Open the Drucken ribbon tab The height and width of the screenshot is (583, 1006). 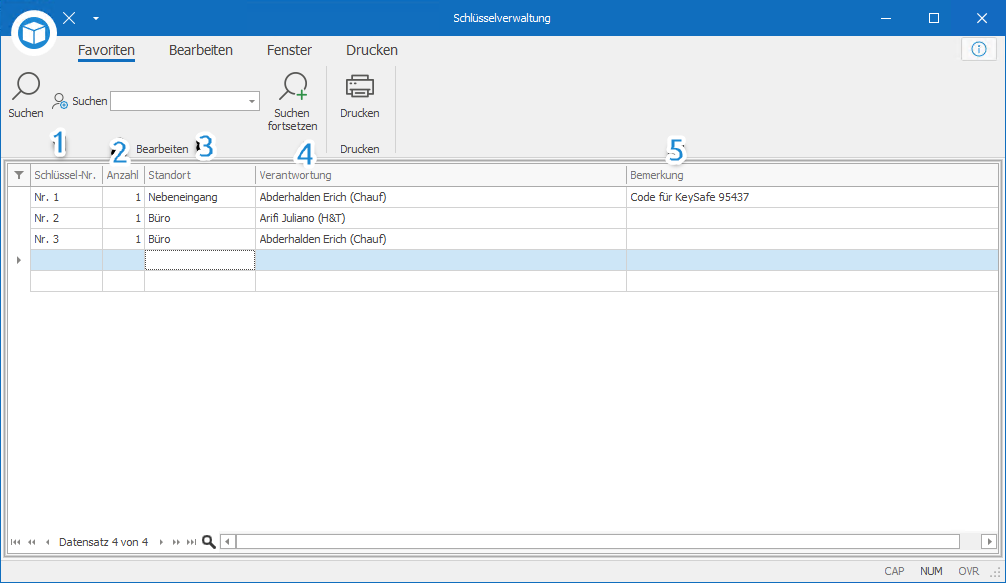click(x=372, y=50)
